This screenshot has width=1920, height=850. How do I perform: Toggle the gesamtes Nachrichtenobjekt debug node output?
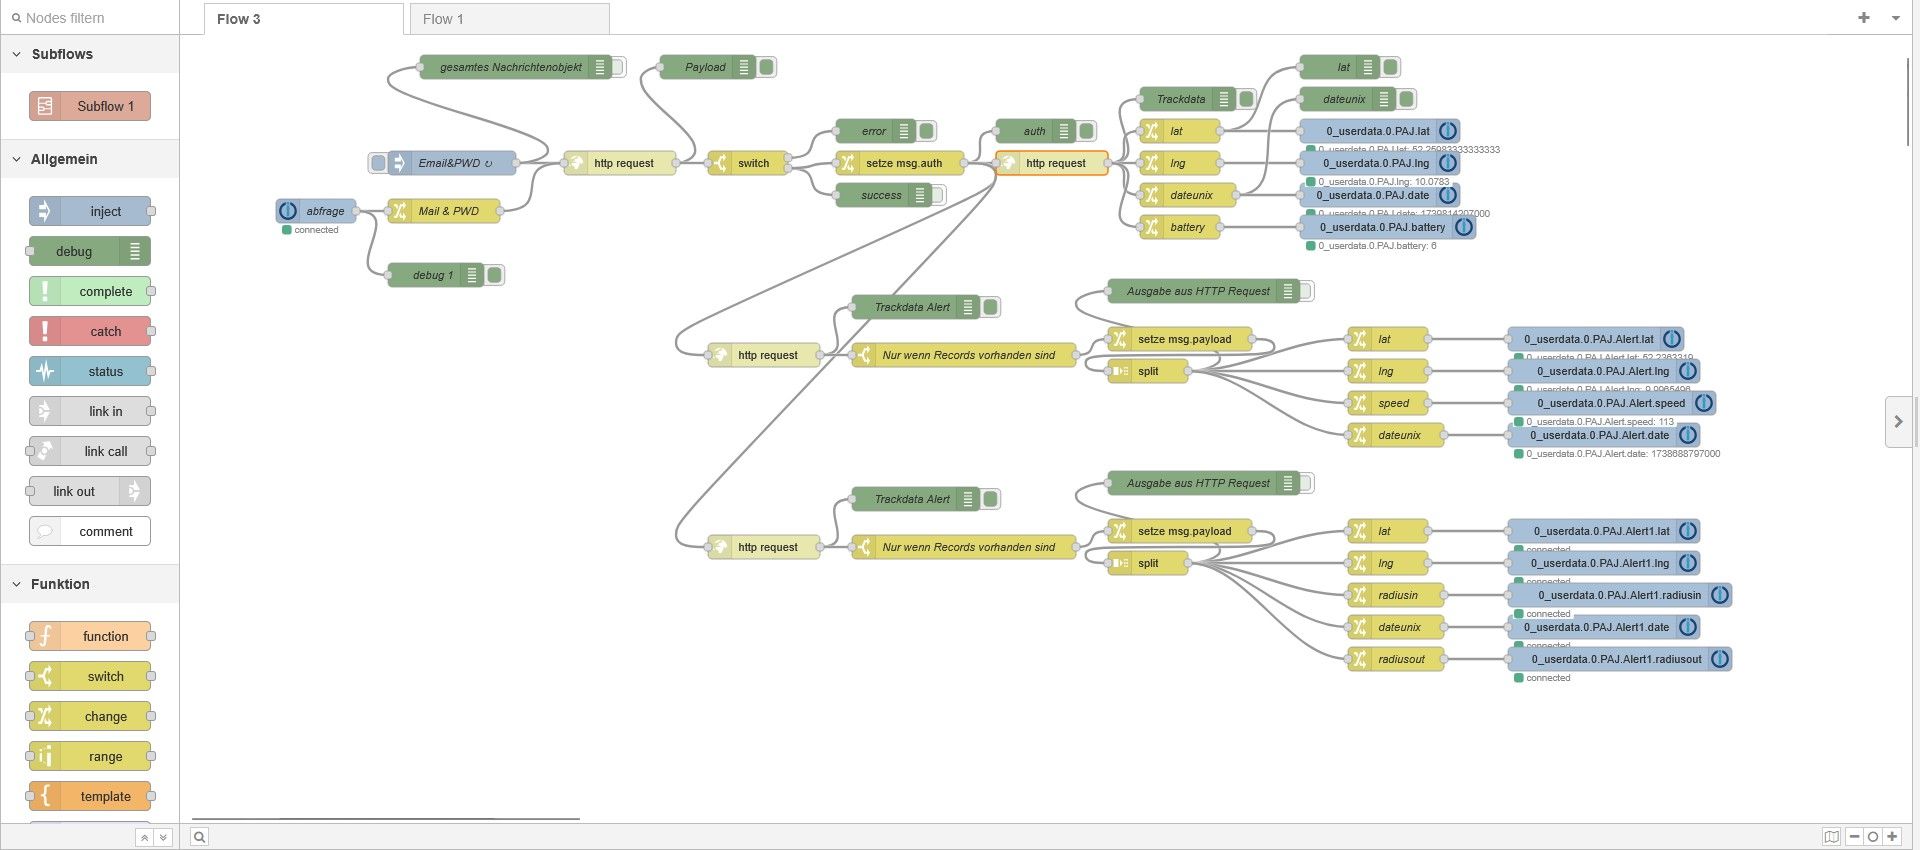[x=619, y=67]
